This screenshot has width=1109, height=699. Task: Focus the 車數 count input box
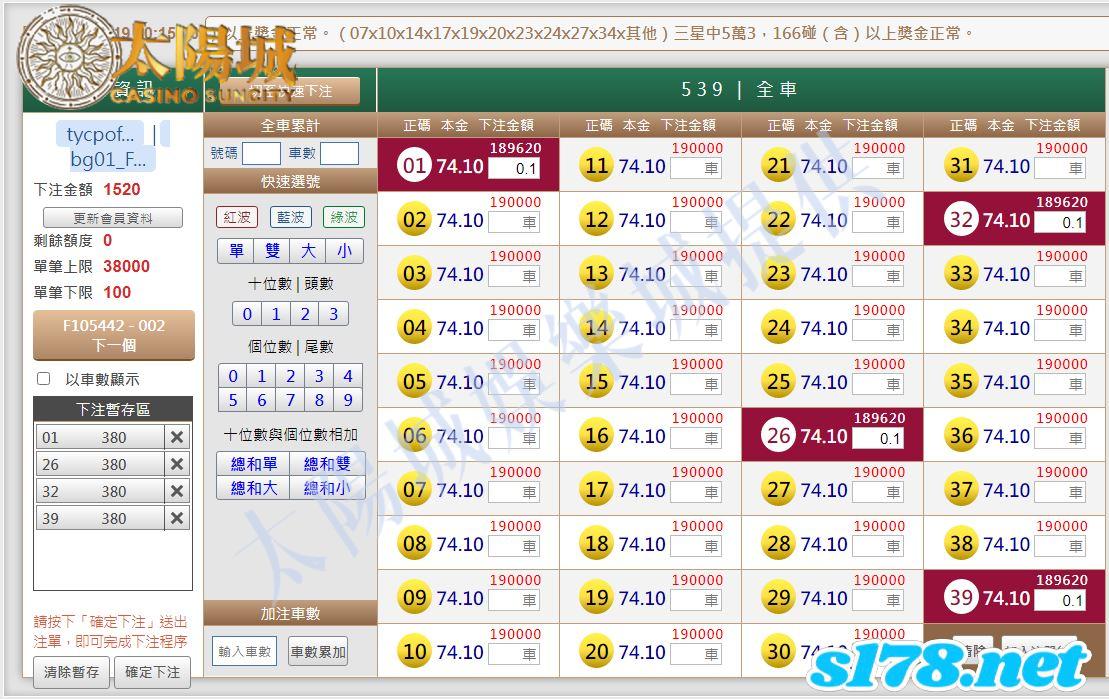click(x=339, y=153)
